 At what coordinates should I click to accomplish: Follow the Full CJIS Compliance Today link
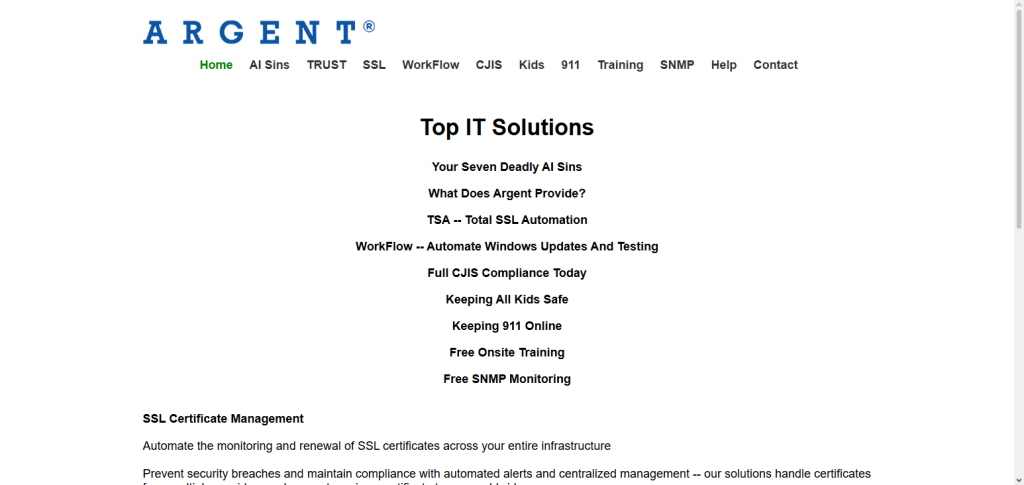(x=507, y=273)
